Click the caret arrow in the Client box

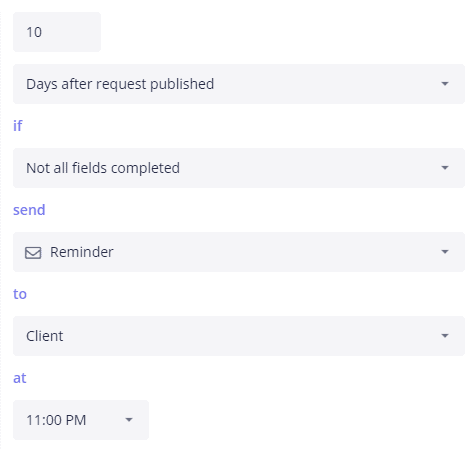pyautogui.click(x=445, y=336)
